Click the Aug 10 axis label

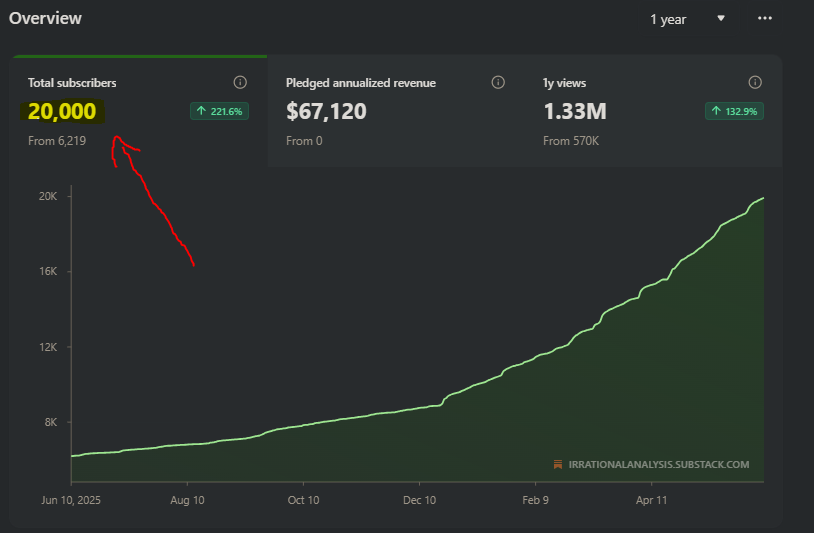[x=187, y=500]
